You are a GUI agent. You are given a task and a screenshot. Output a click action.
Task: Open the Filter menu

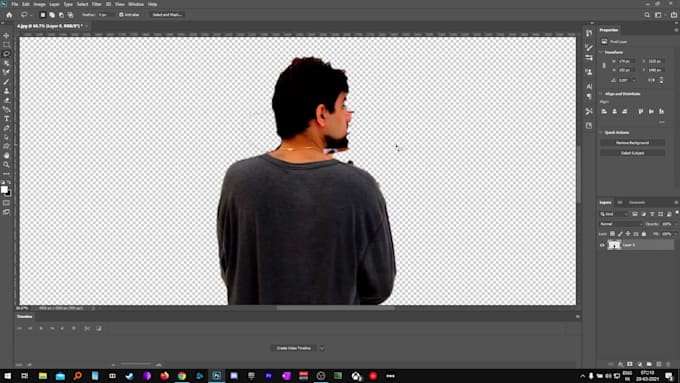click(96, 4)
